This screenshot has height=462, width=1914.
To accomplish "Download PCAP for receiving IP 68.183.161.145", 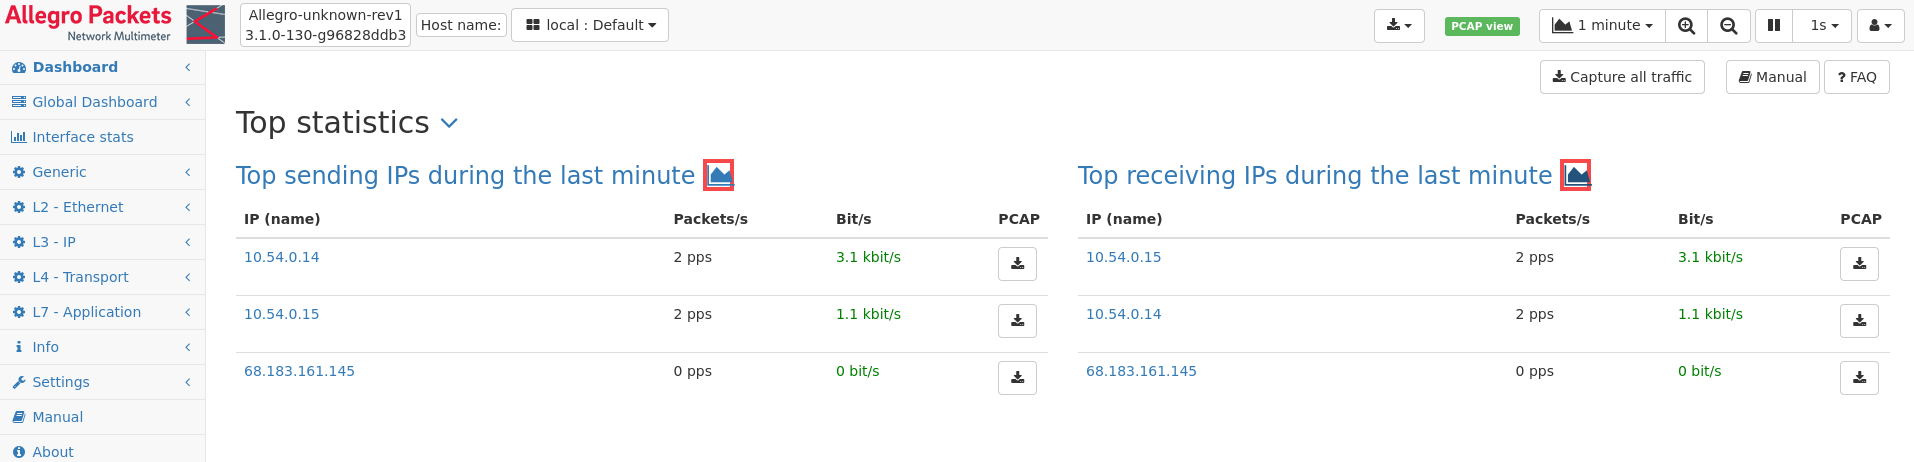I will (x=1859, y=378).
